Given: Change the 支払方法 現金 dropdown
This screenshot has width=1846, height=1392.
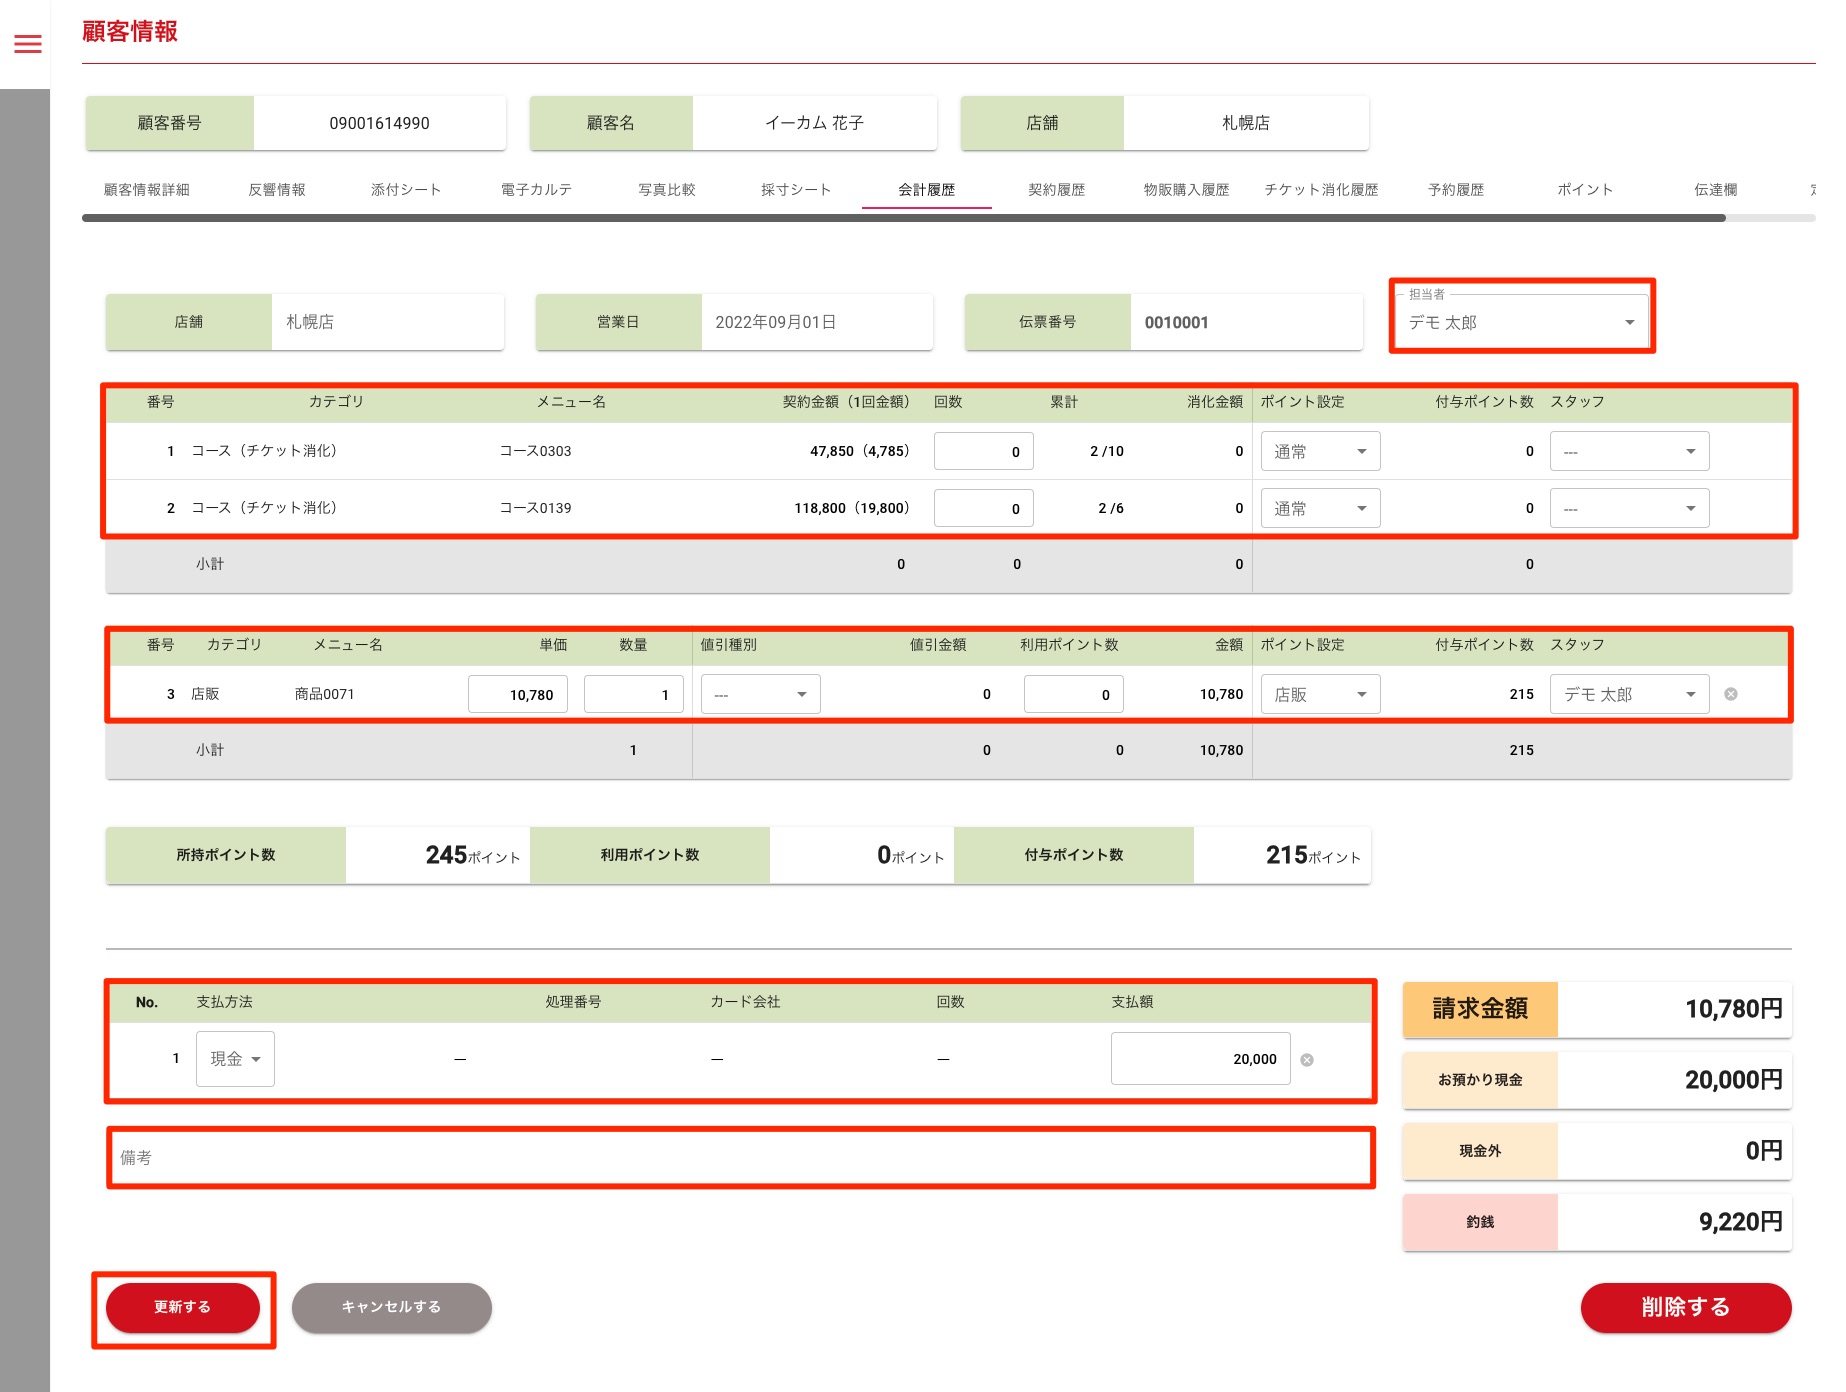Looking at the screenshot, I should pyautogui.click(x=235, y=1059).
